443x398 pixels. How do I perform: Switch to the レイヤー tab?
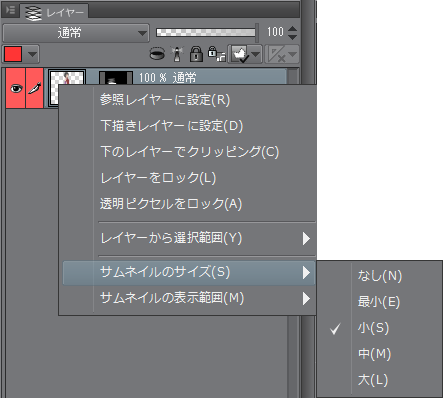[55, 12]
